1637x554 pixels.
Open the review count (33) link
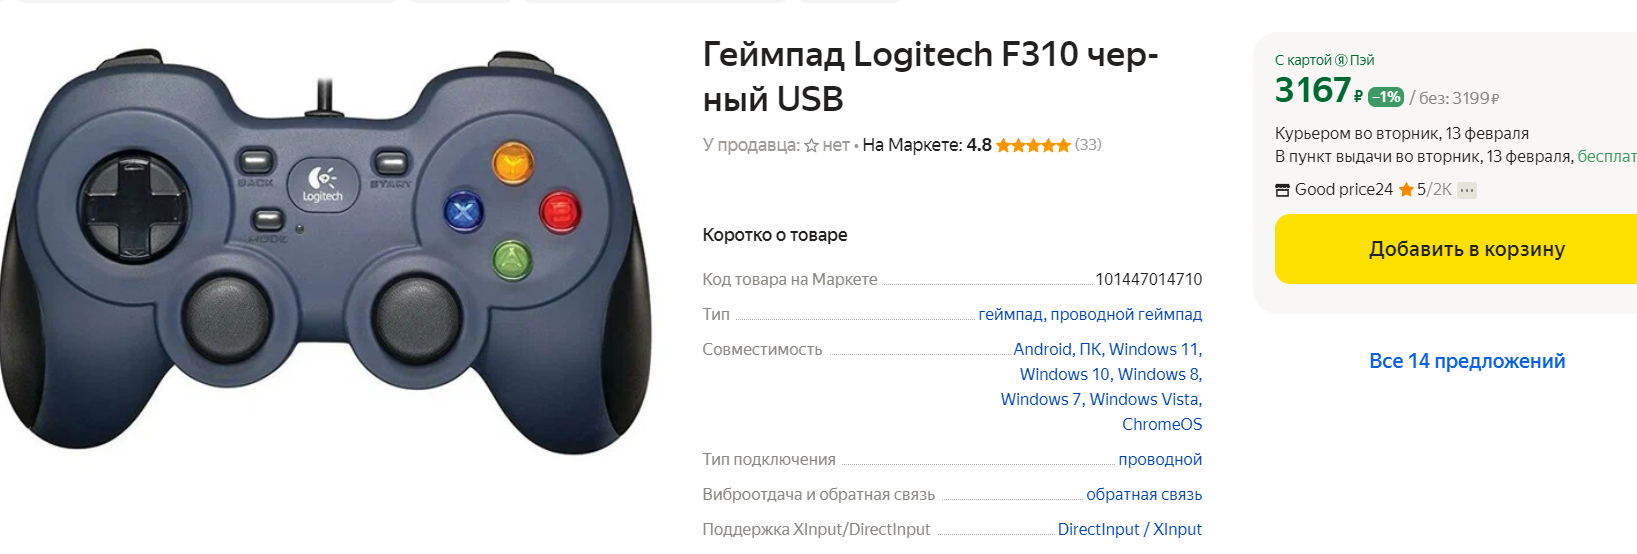[x=1088, y=144]
